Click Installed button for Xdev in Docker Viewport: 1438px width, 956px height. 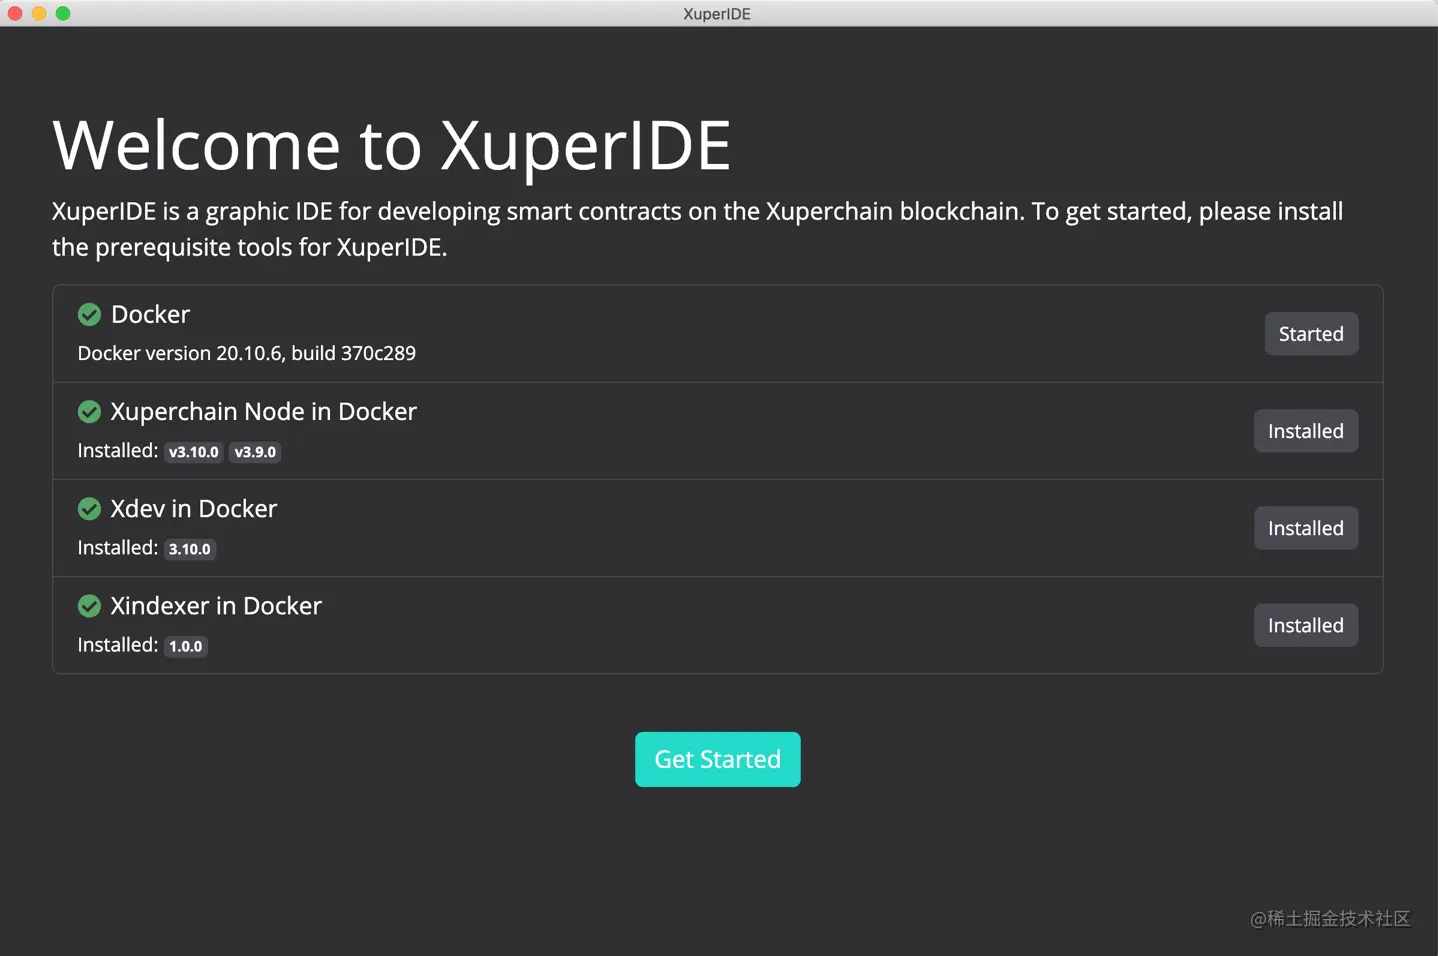click(x=1305, y=528)
